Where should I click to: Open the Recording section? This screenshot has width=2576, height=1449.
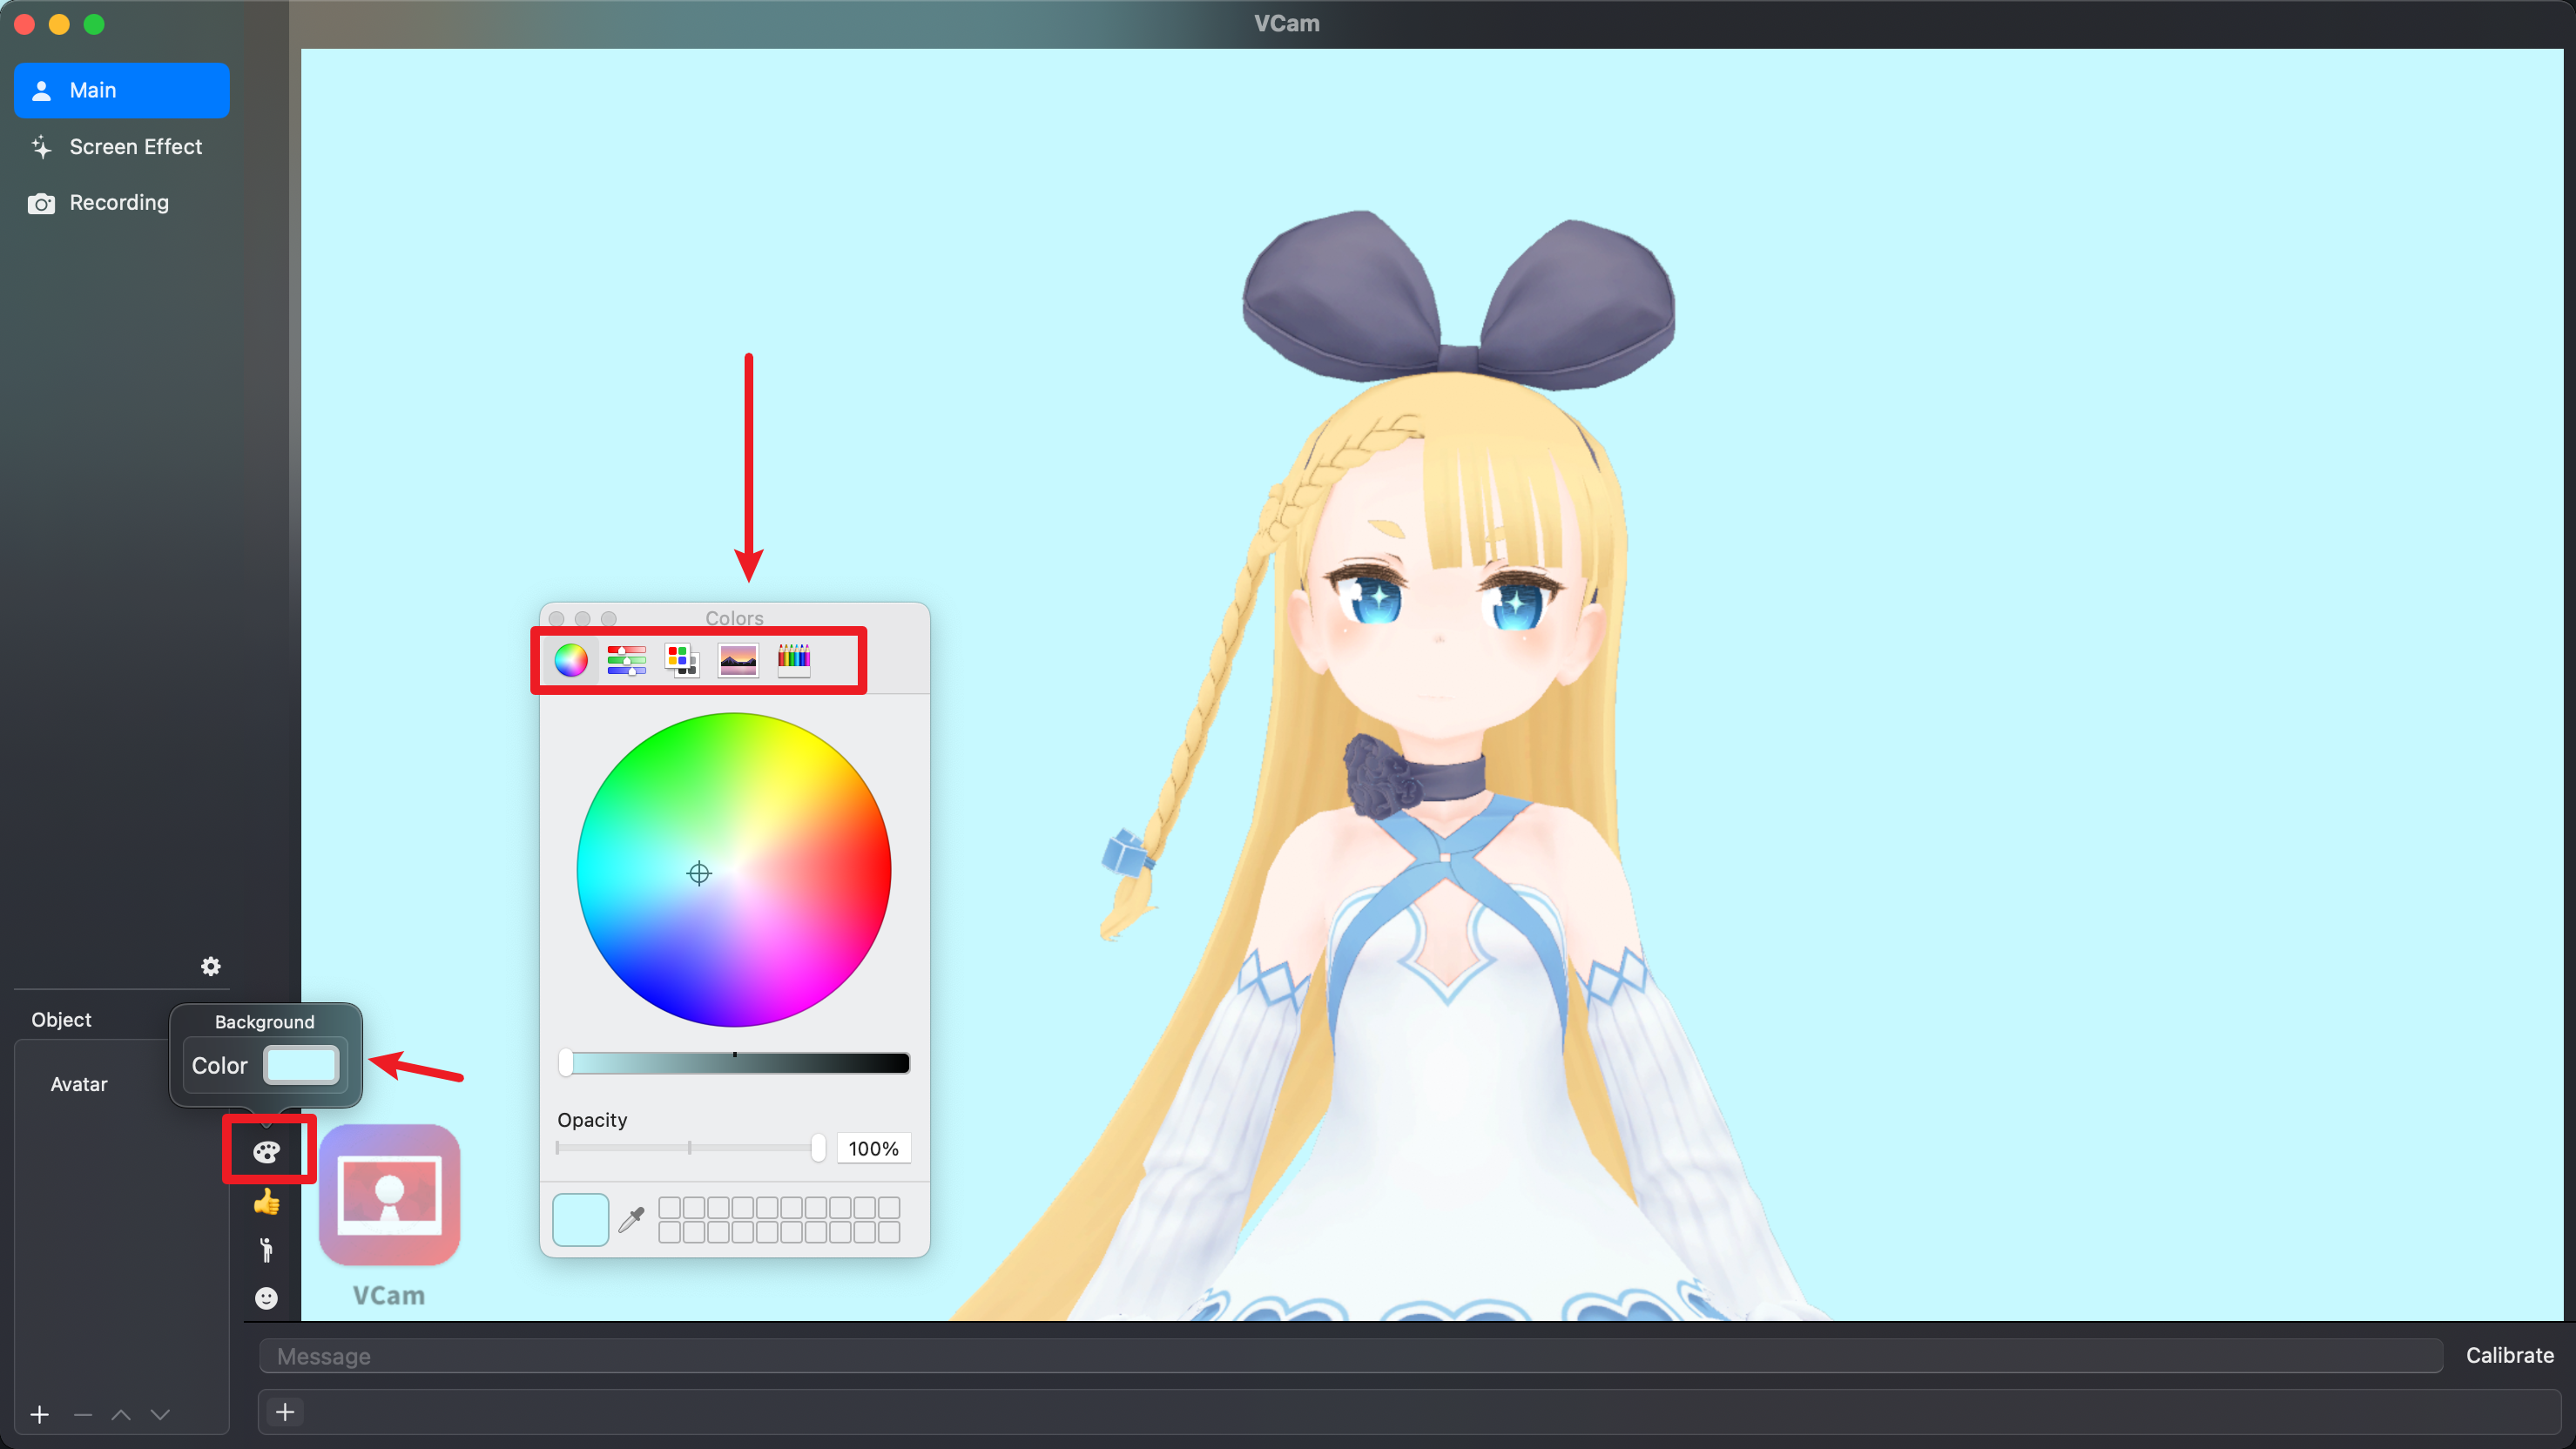[x=121, y=203]
